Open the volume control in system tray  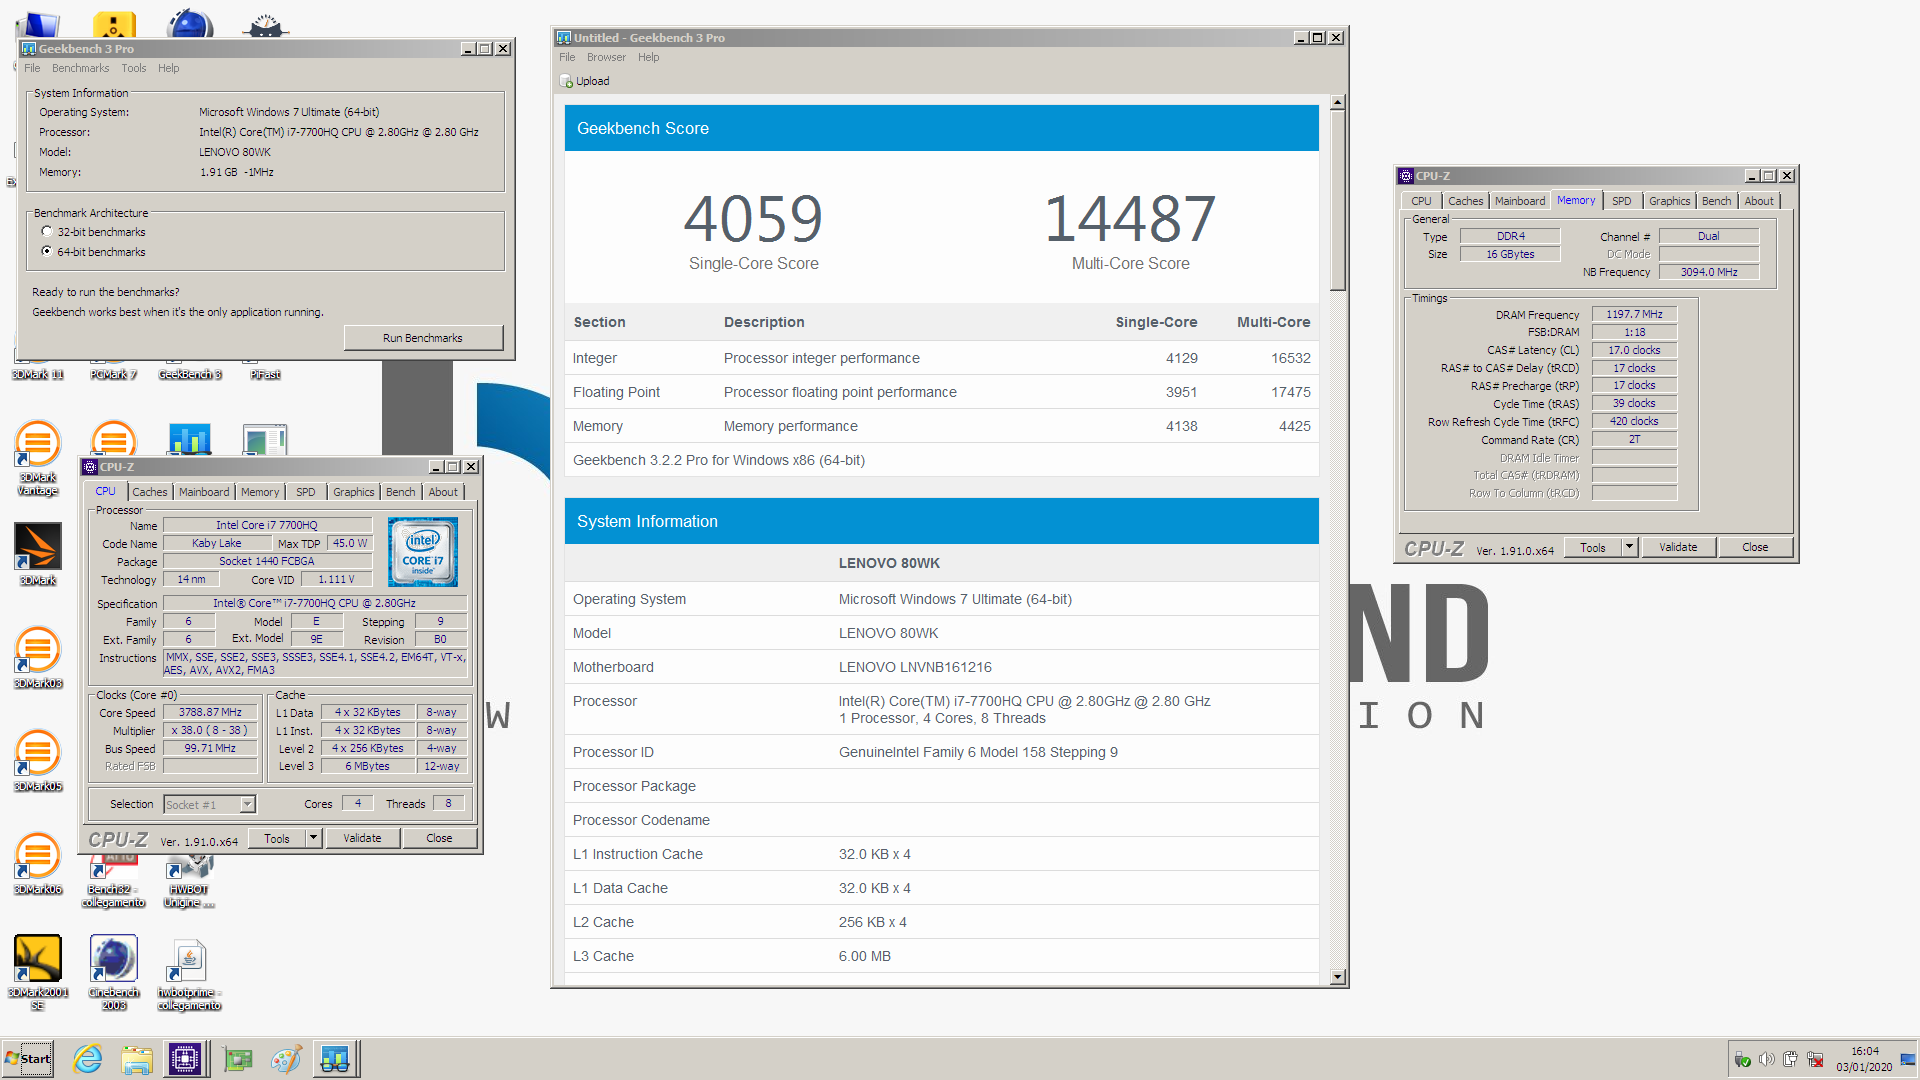point(1766,1060)
